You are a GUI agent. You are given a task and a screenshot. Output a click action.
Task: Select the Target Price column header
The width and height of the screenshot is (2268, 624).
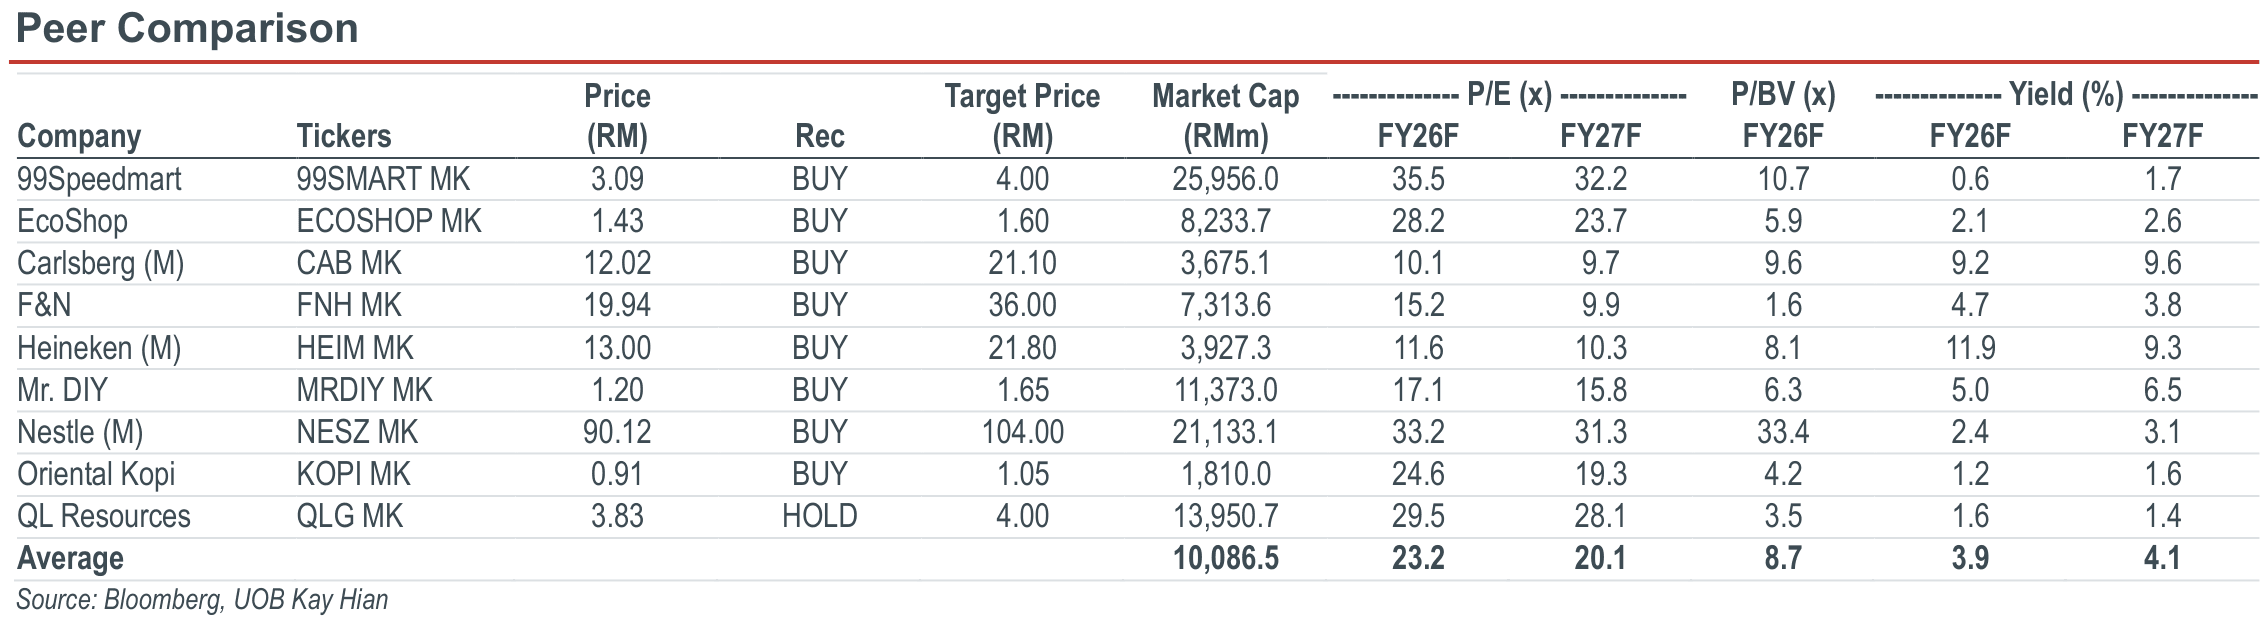pos(1022,116)
